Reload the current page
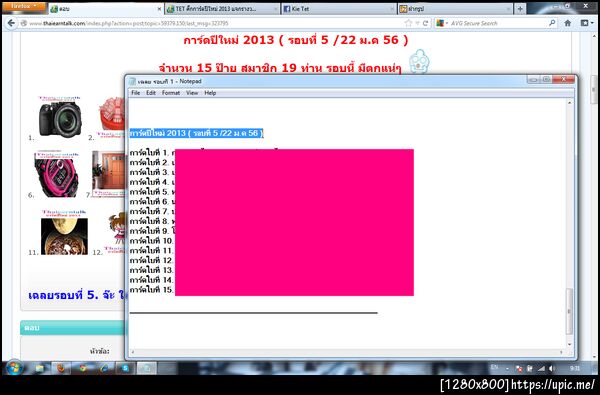This screenshot has width=600, height=395. click(x=425, y=23)
